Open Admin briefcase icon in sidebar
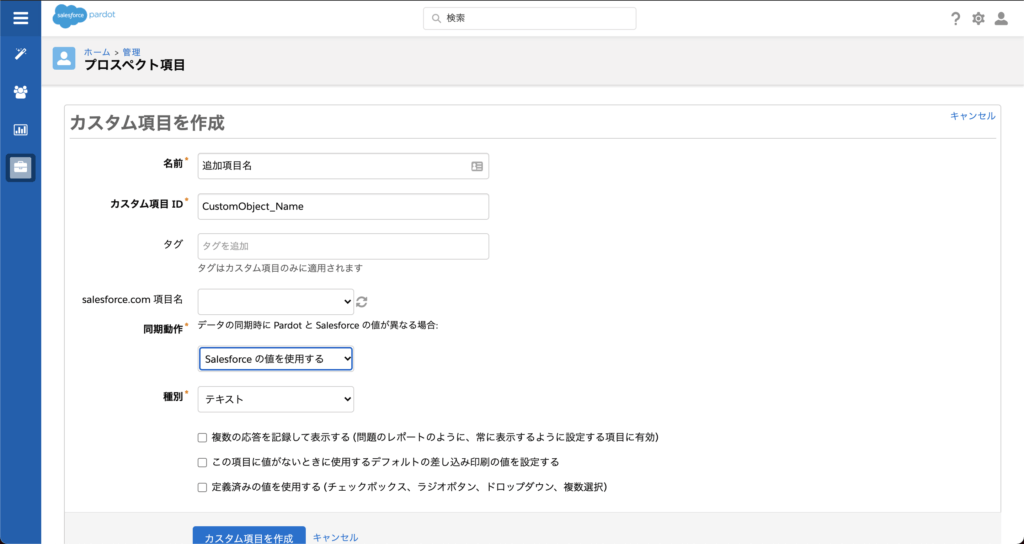1024x544 pixels. pos(20,168)
